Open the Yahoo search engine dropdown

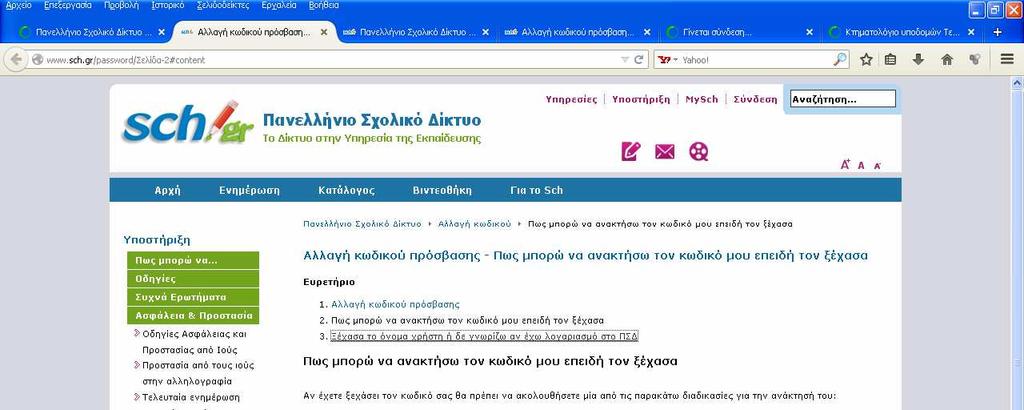point(668,59)
